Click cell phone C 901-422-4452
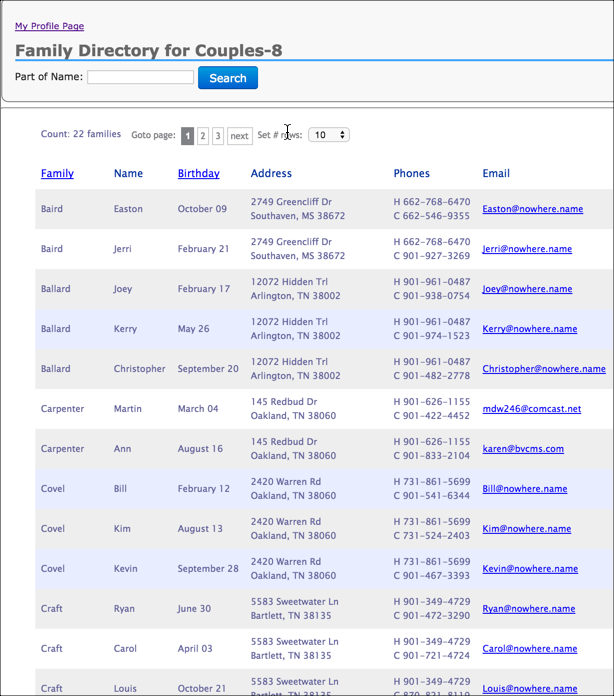614x696 pixels. [x=432, y=415]
